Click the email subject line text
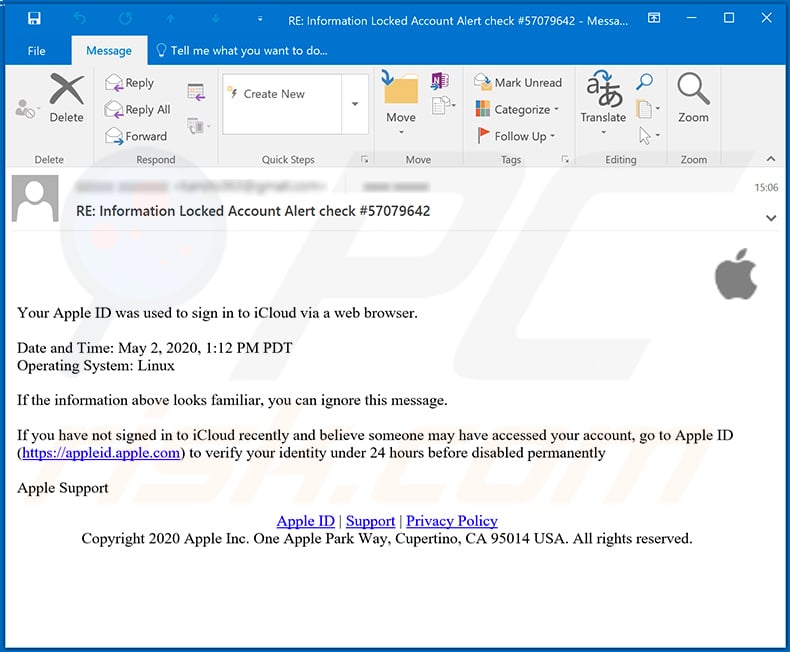Viewport: 790px width, 652px height. 253,211
